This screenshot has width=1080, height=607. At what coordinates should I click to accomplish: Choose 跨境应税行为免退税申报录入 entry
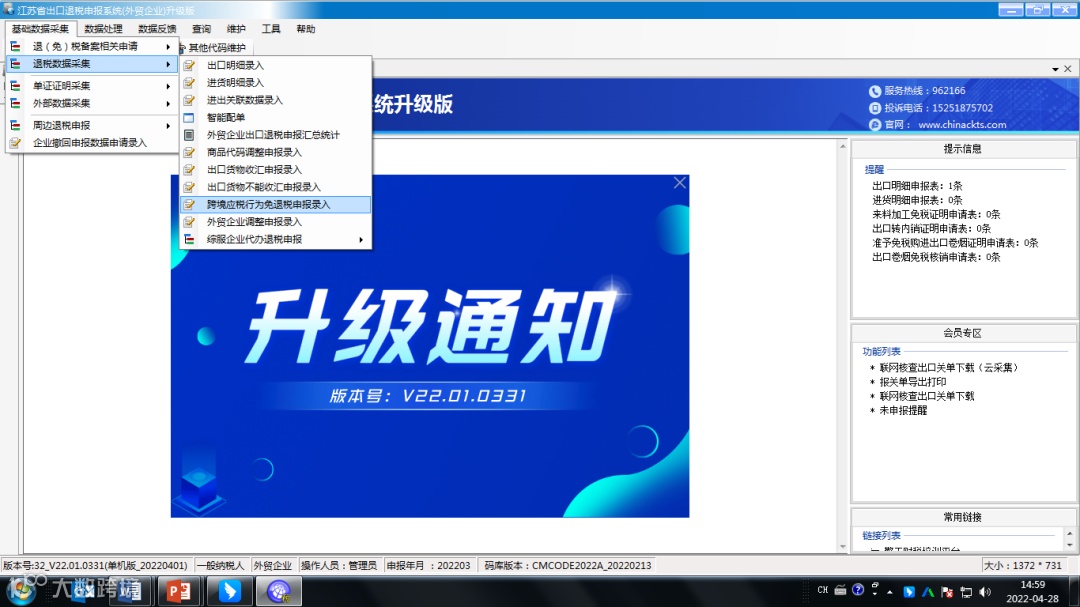[x=276, y=205]
